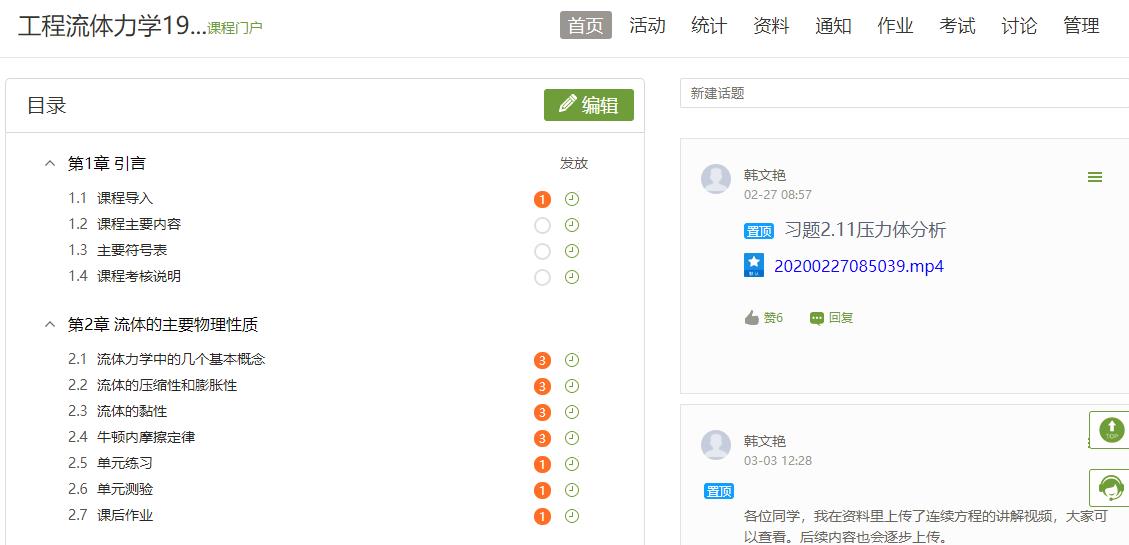
Task: Open the 20200227085039.mp4 video link
Action: [x=858, y=266]
